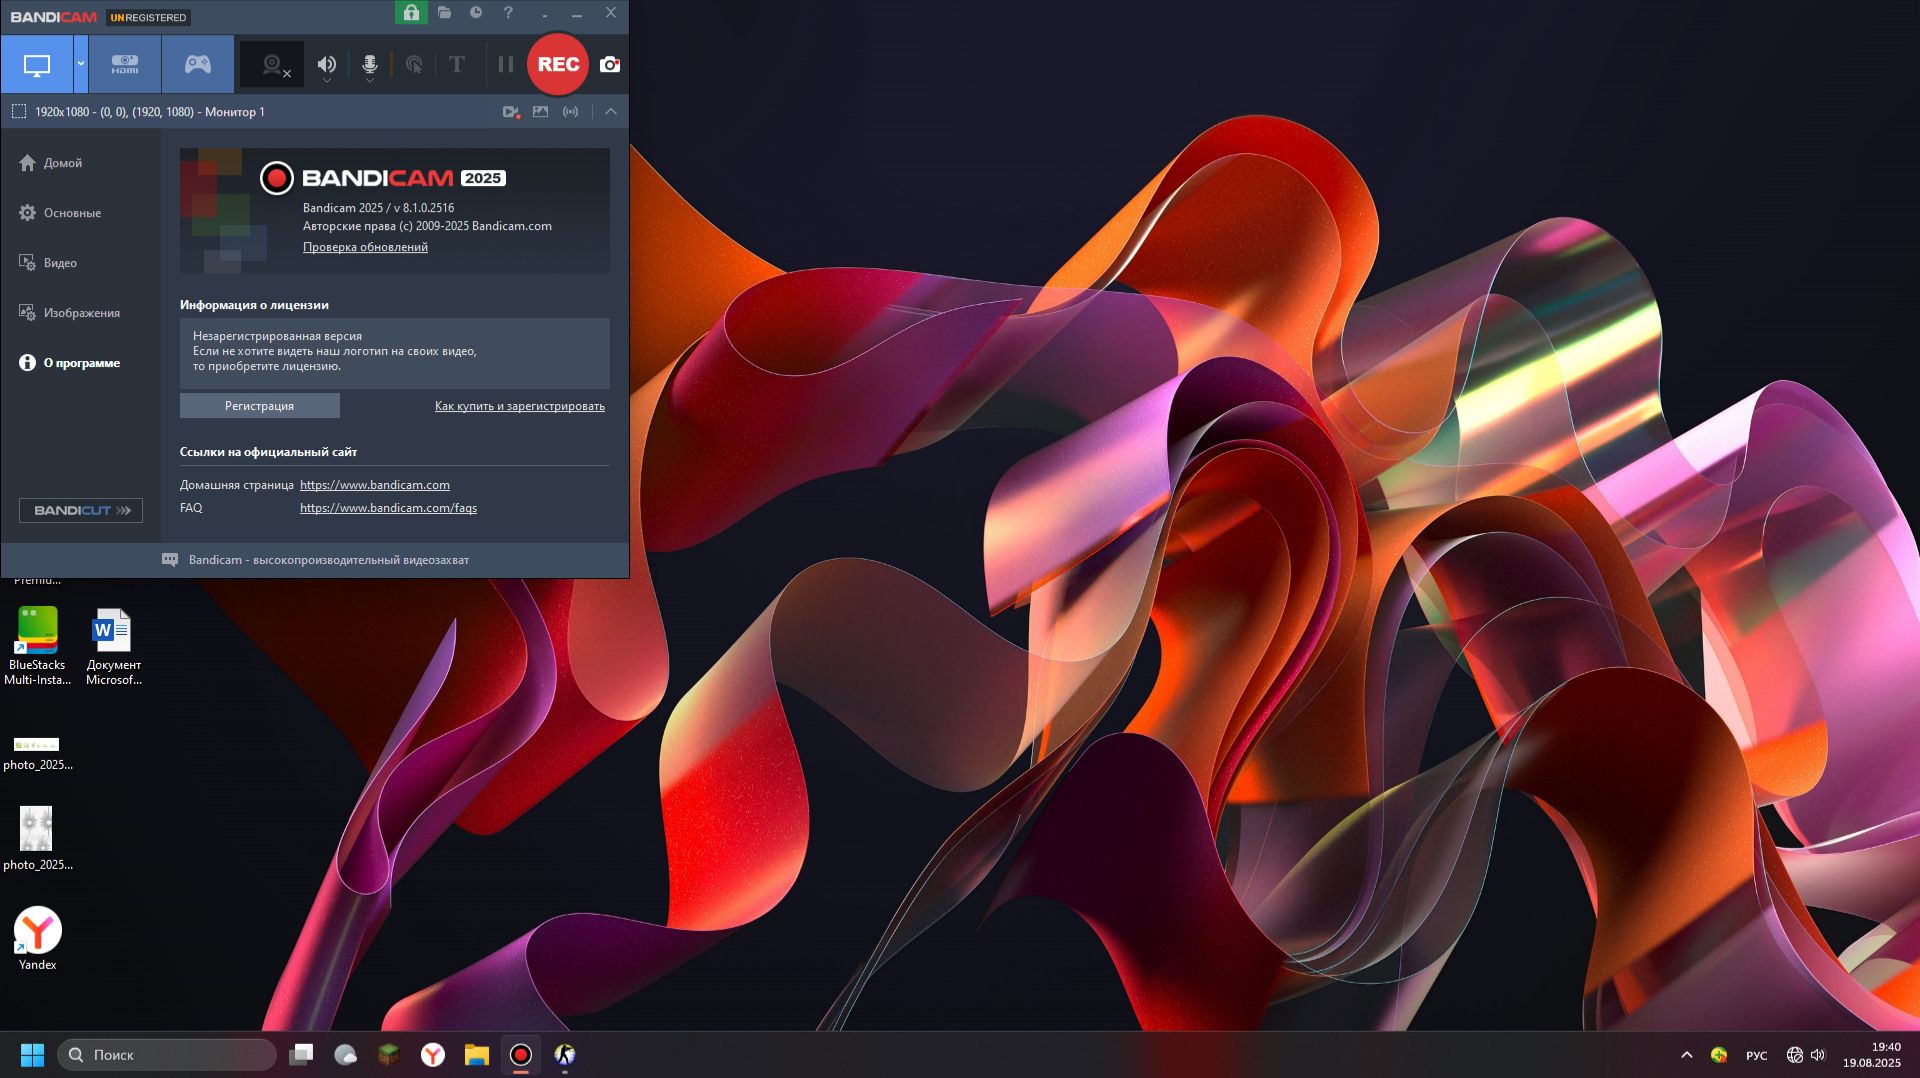The image size is (1920, 1078).
Task: Open the Windows Start menu
Action: tap(32, 1055)
